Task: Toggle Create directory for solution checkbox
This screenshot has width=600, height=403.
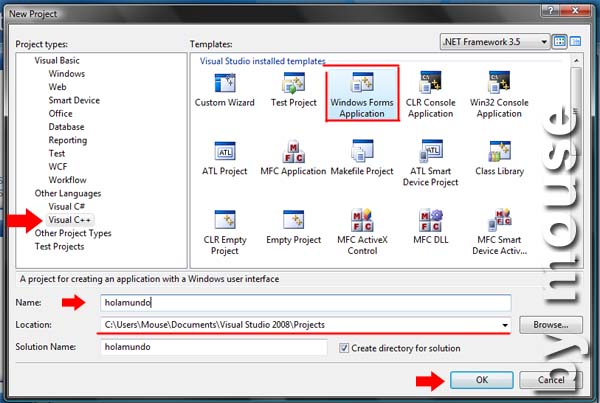Action: pyautogui.click(x=344, y=348)
